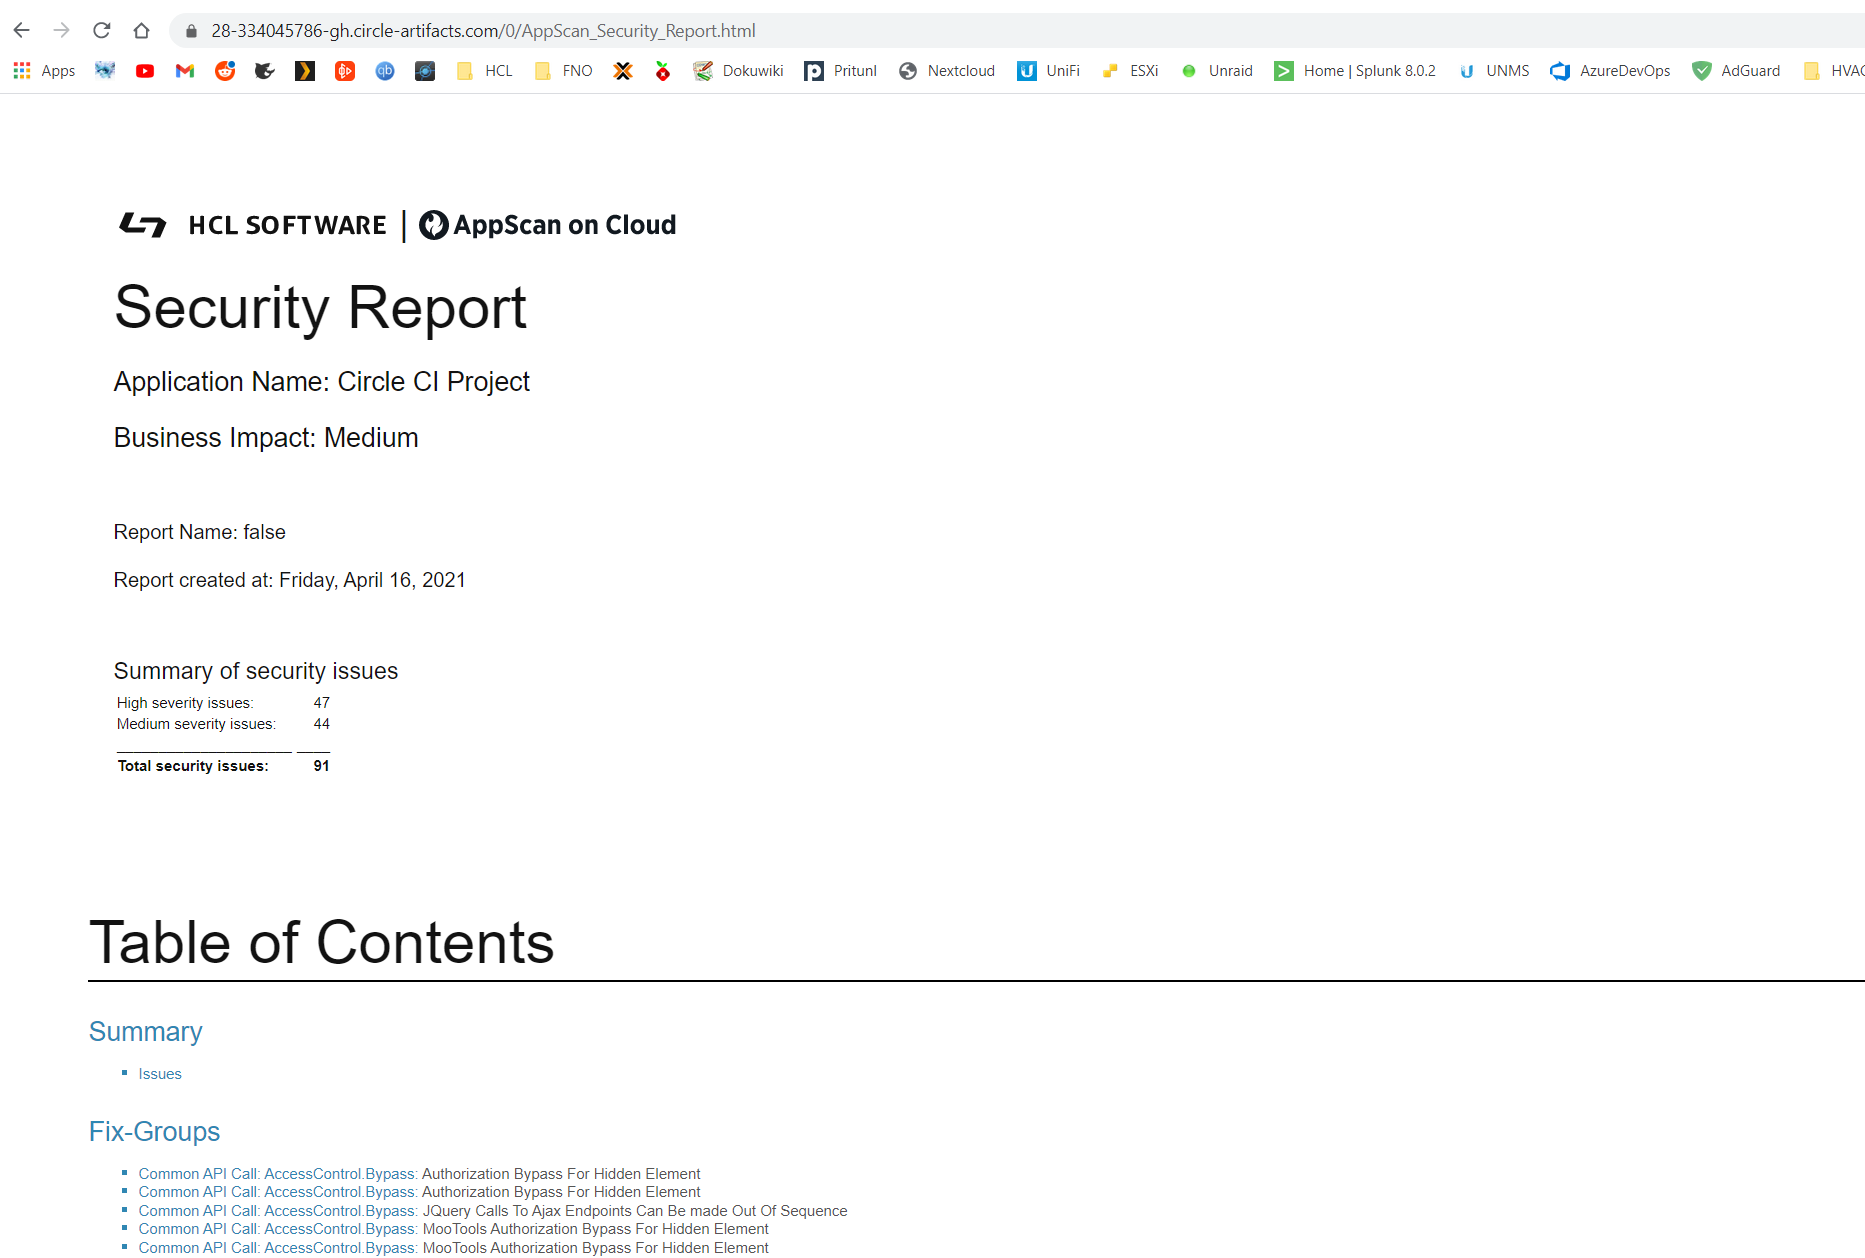Open the ESXi bookmark
This screenshot has height=1258, width=1865.
1130,71
